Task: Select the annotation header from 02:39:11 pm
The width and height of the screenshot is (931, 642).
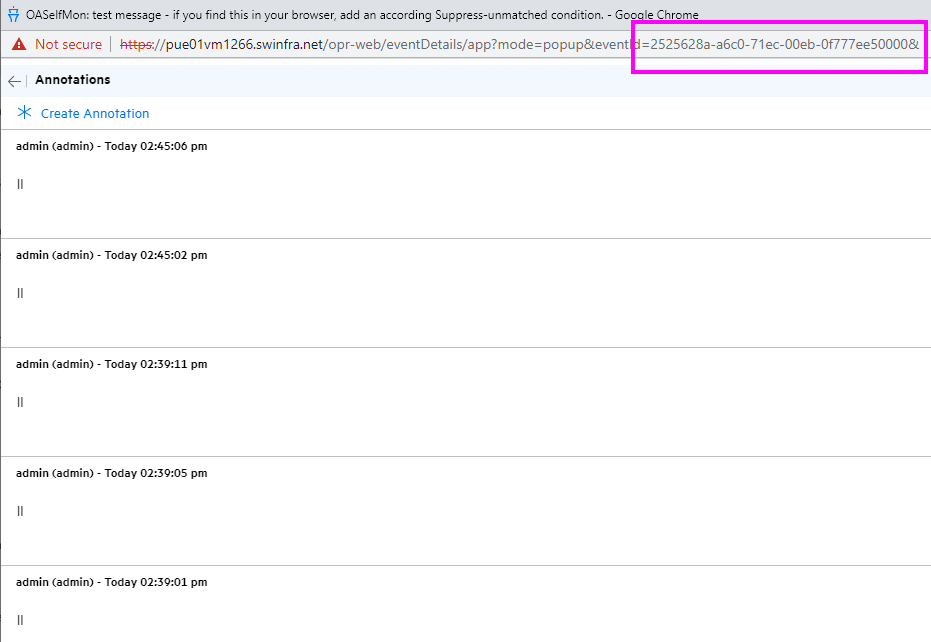Action: (112, 364)
